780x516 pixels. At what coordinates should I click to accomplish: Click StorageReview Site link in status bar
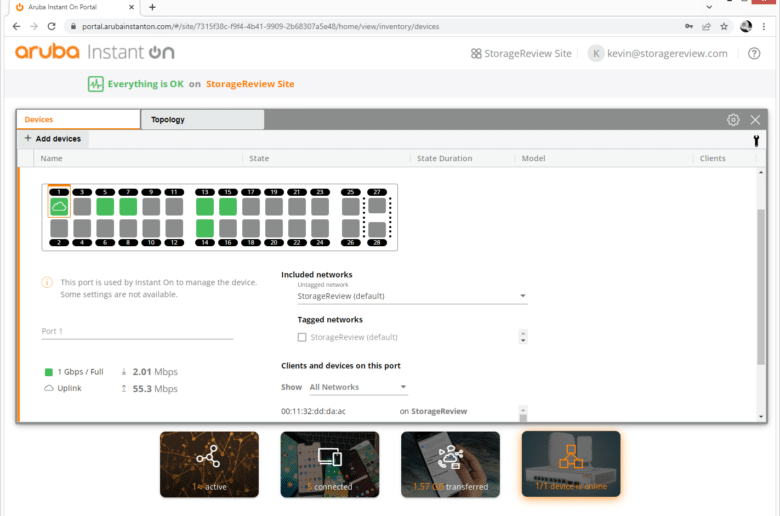[x=250, y=84]
